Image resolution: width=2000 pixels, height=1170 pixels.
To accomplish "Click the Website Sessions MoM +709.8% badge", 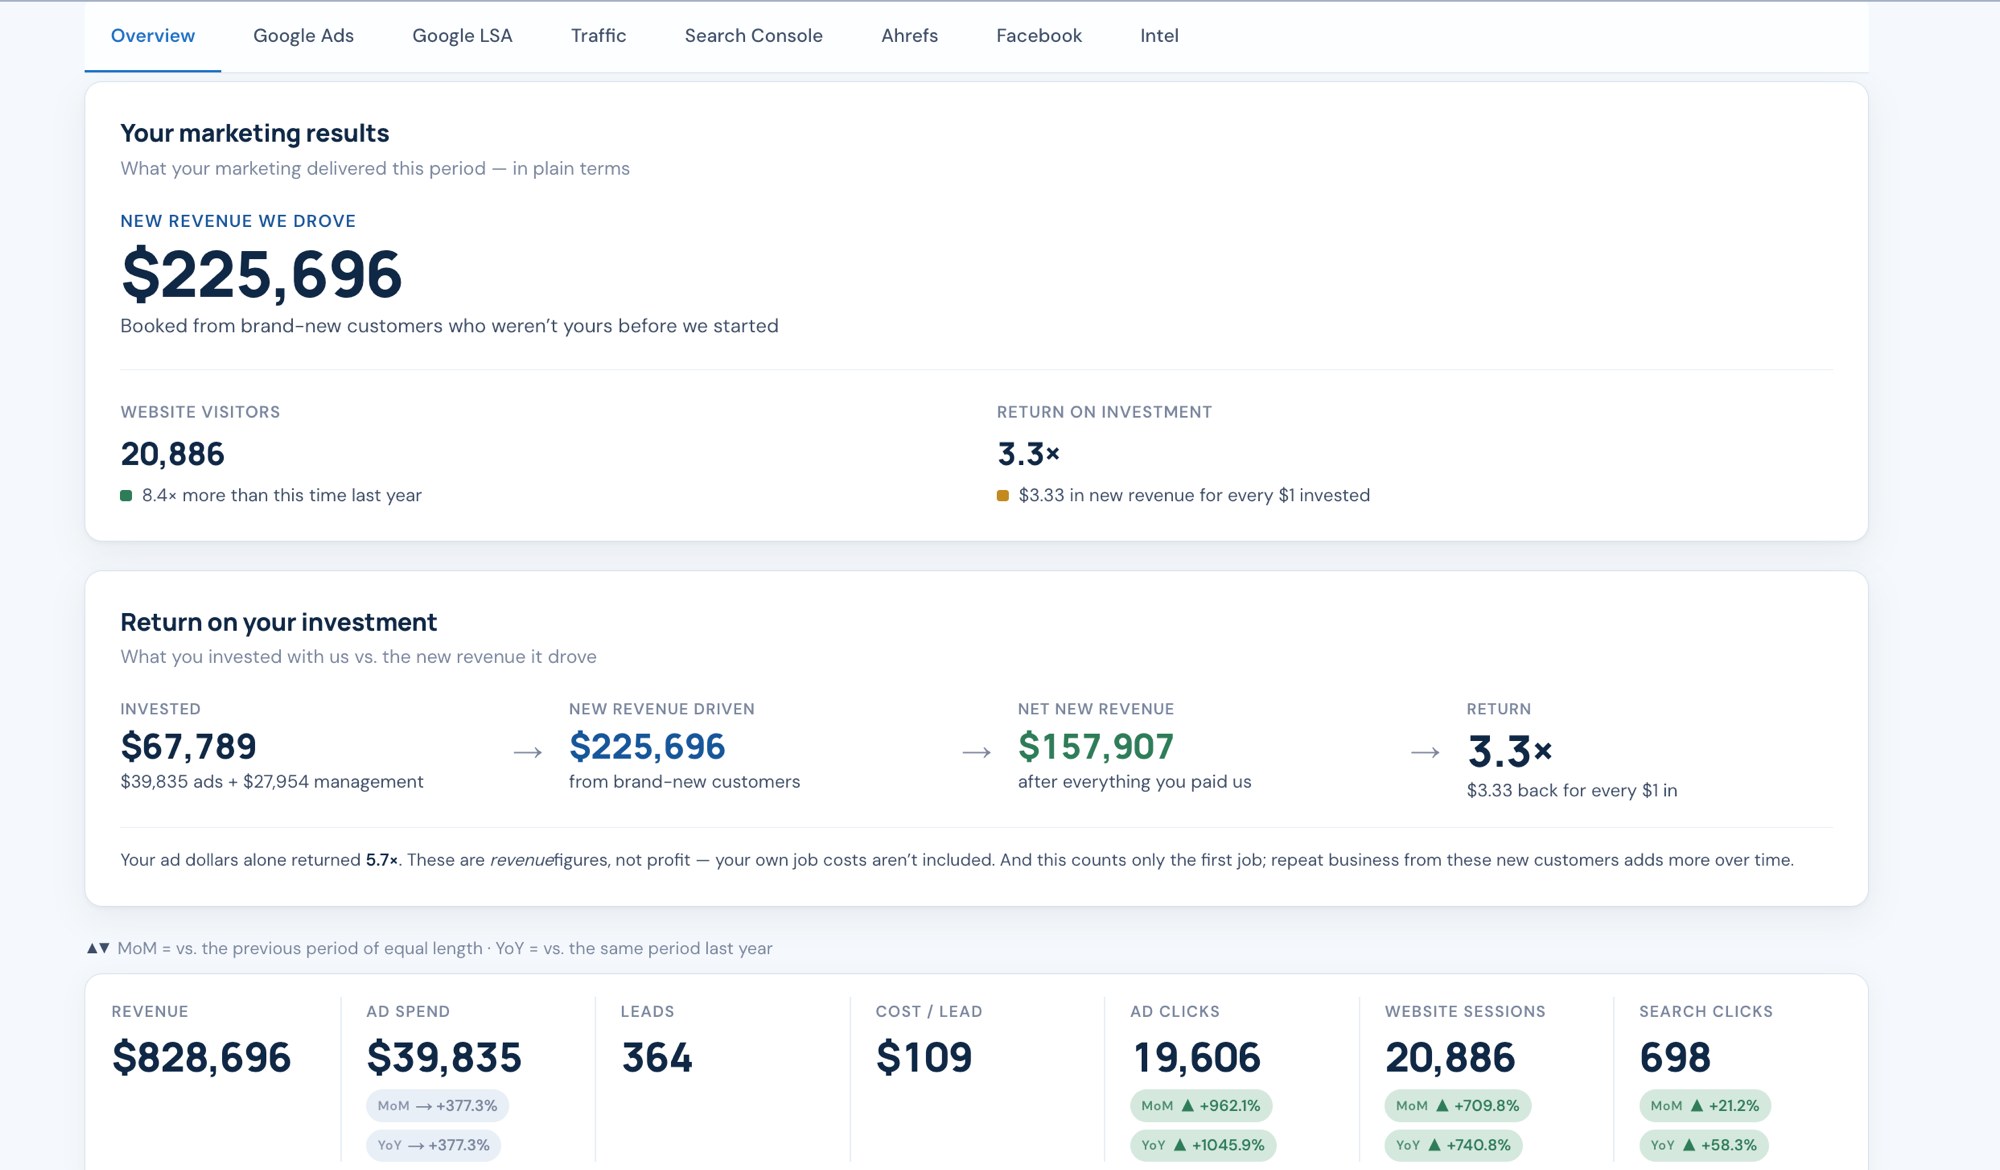I will coord(1458,1105).
